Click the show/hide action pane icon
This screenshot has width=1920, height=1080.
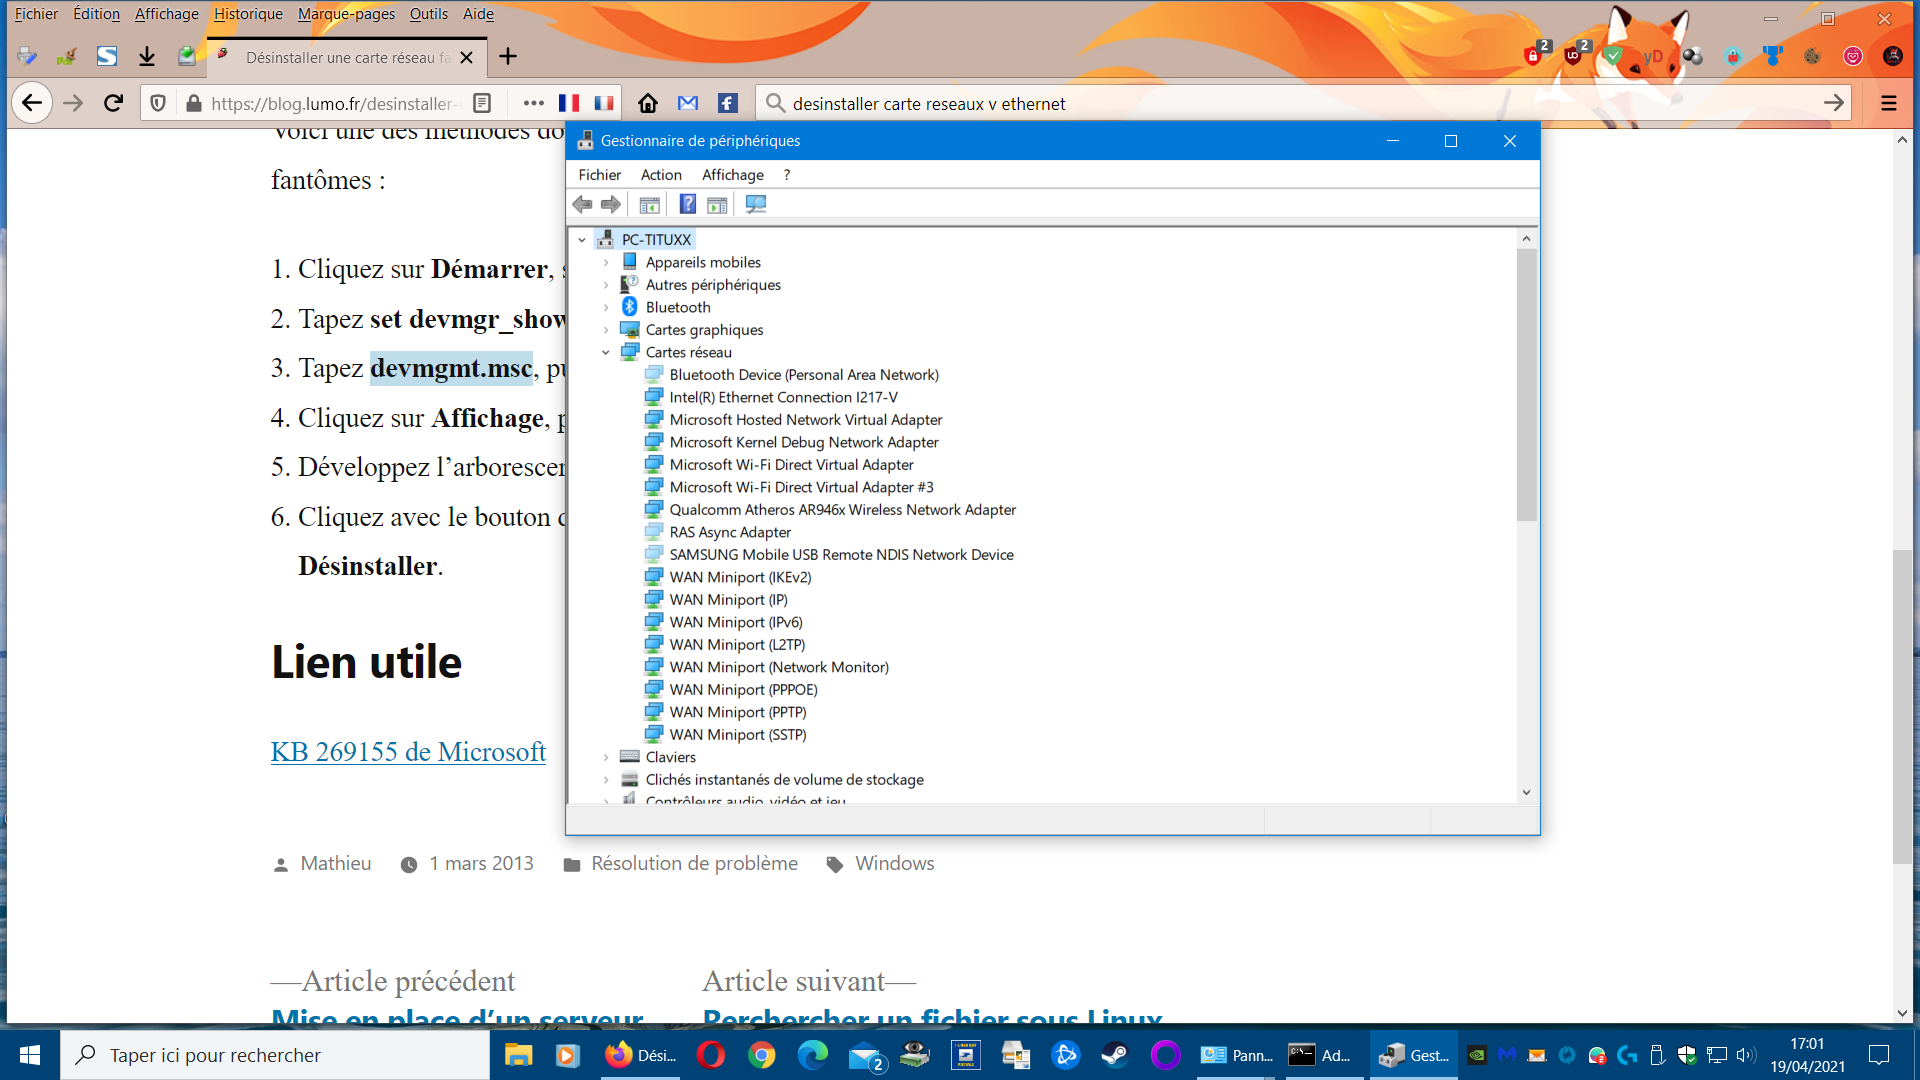point(717,204)
